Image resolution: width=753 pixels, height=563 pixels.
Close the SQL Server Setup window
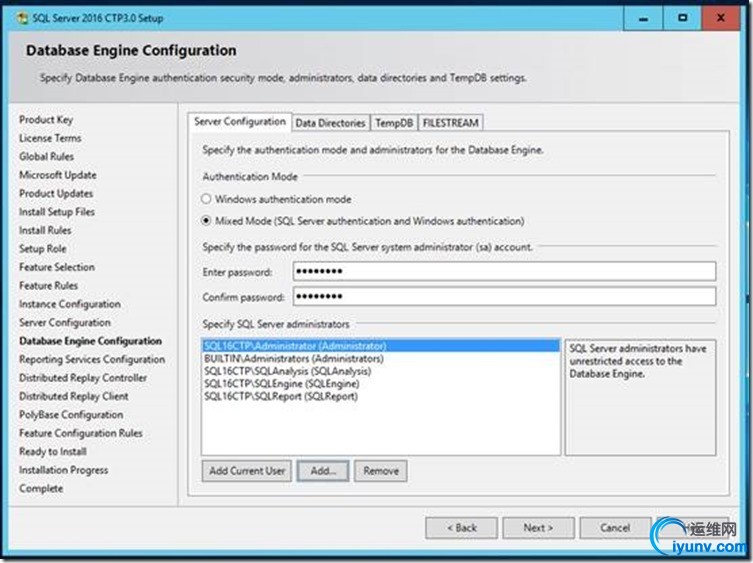pos(721,18)
